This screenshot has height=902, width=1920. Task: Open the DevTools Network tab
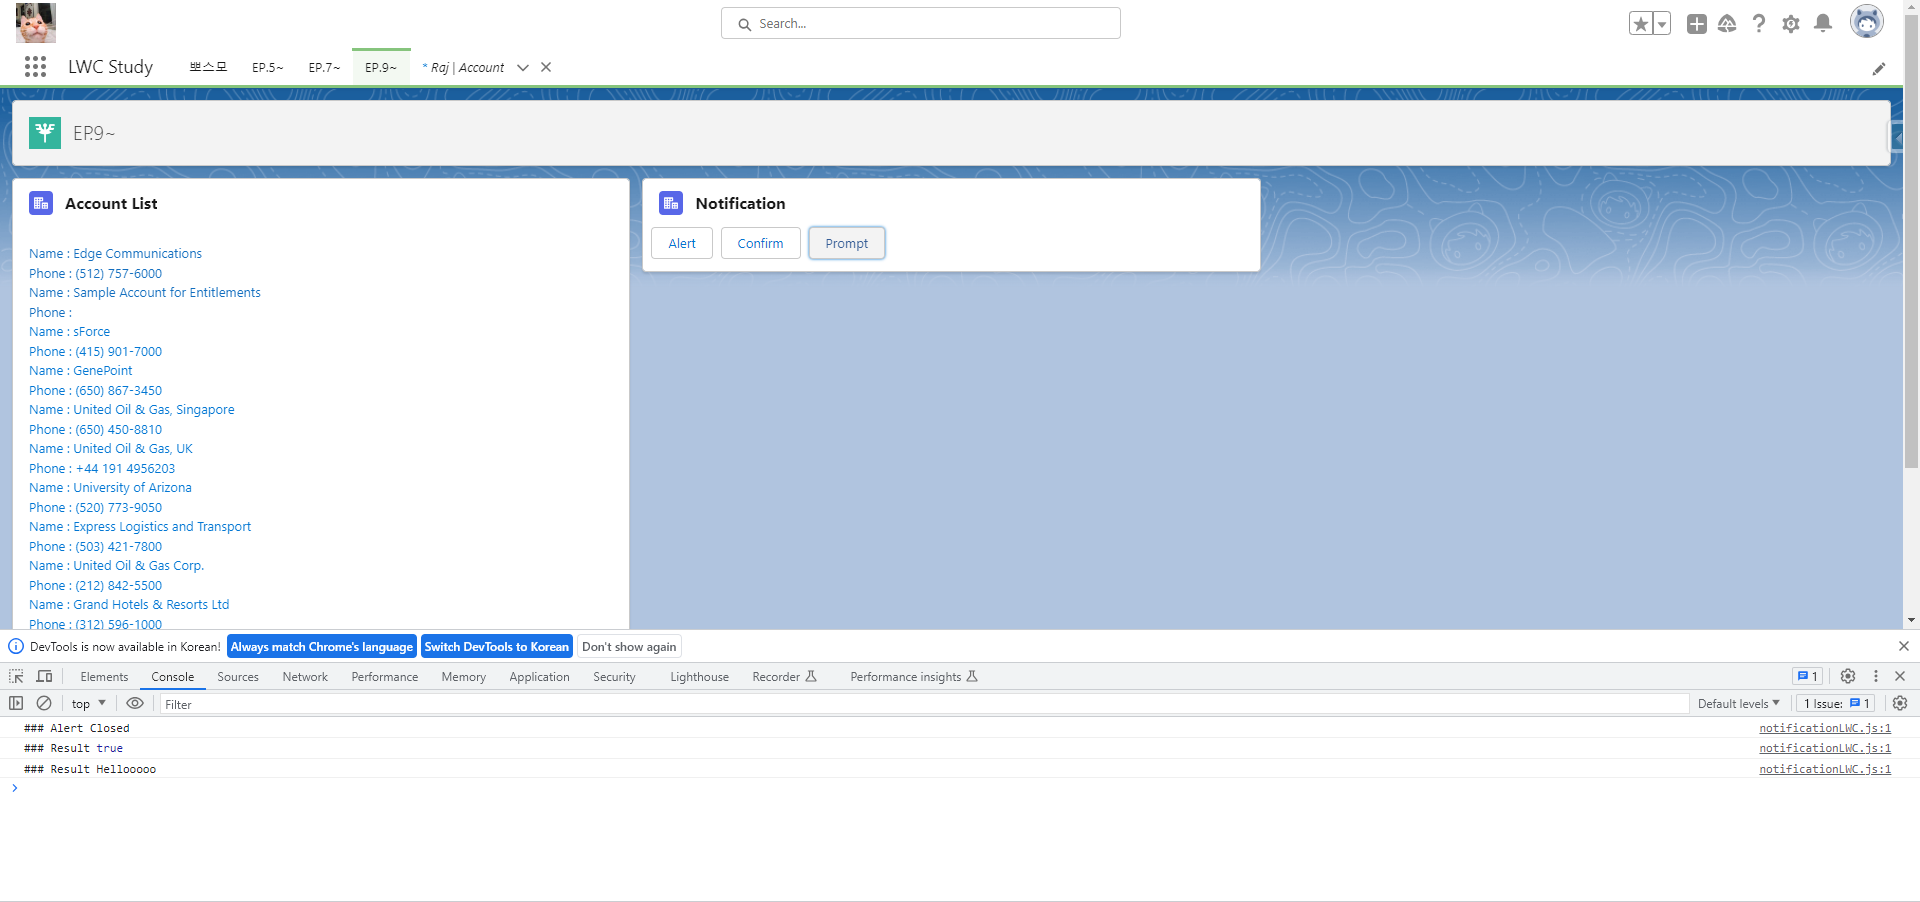[305, 677]
